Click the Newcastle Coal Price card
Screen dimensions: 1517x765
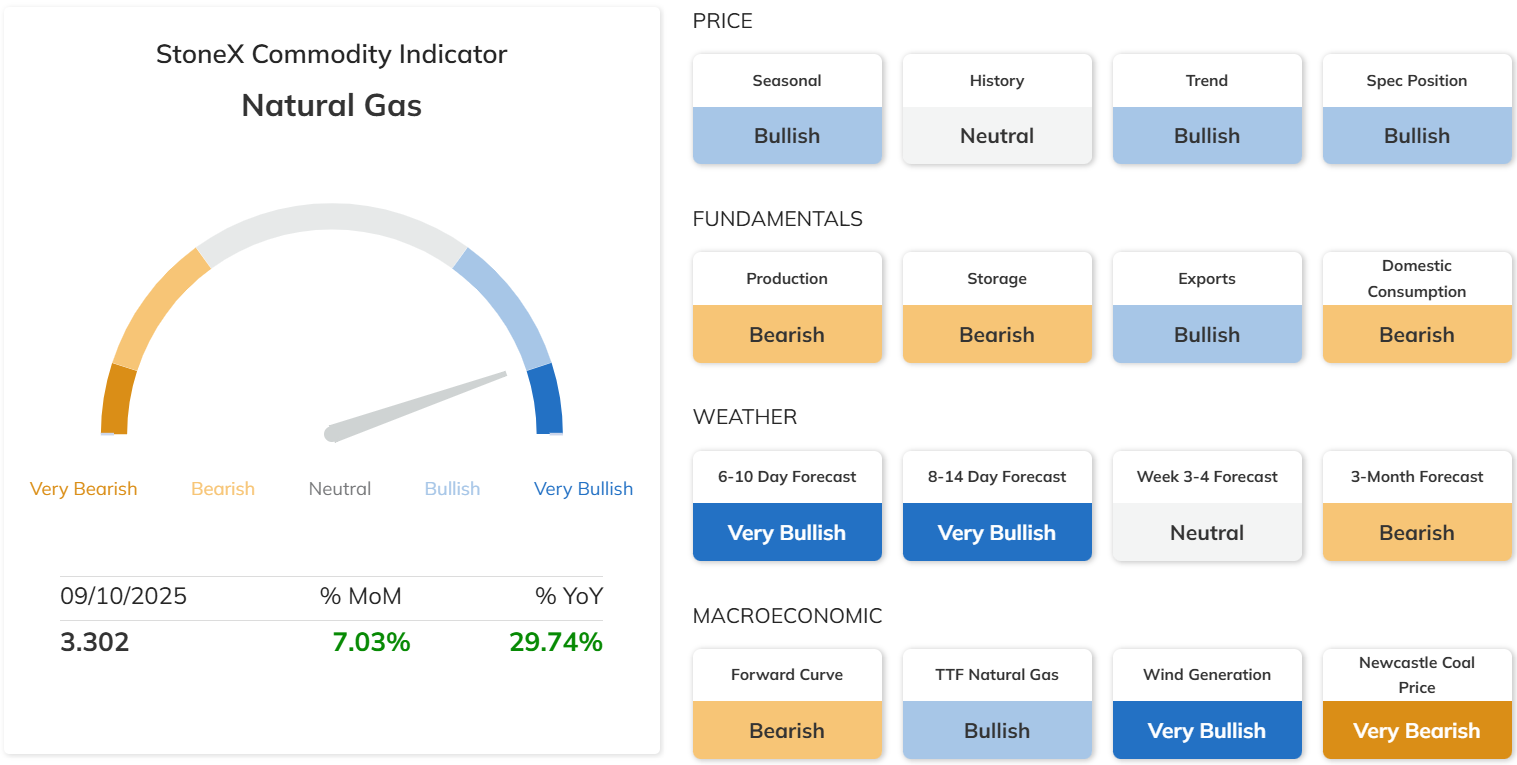[x=1417, y=703]
